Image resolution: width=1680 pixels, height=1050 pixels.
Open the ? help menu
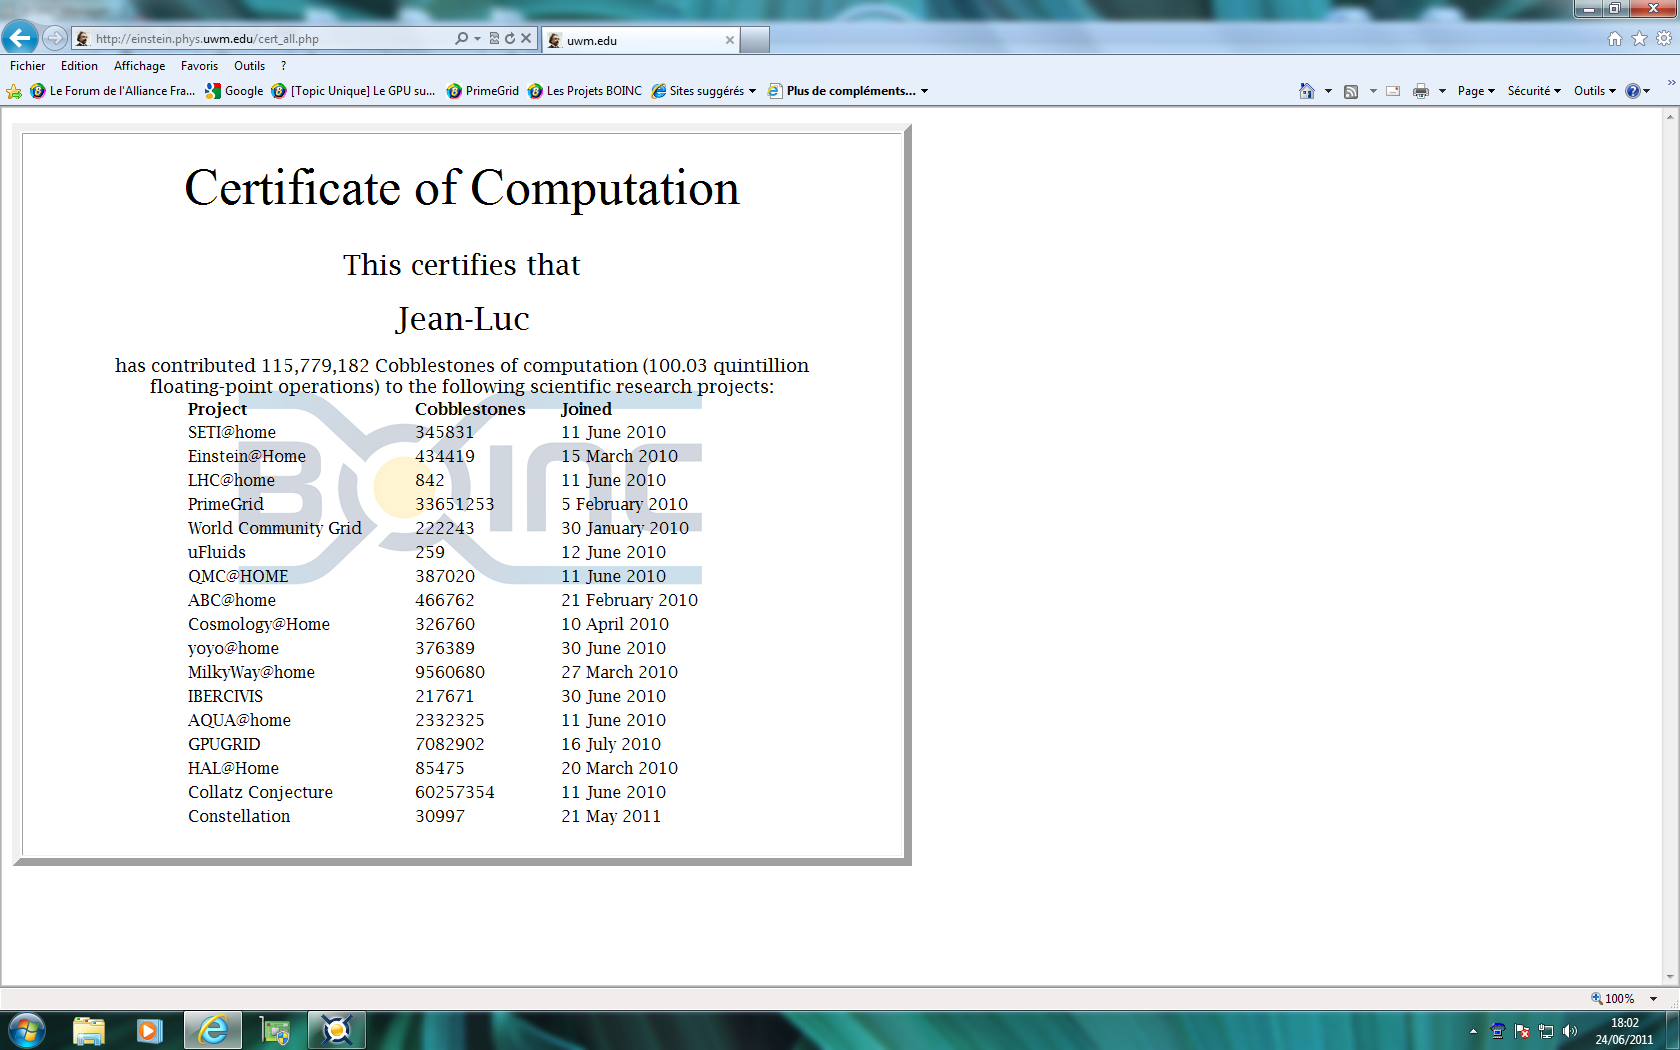283,66
